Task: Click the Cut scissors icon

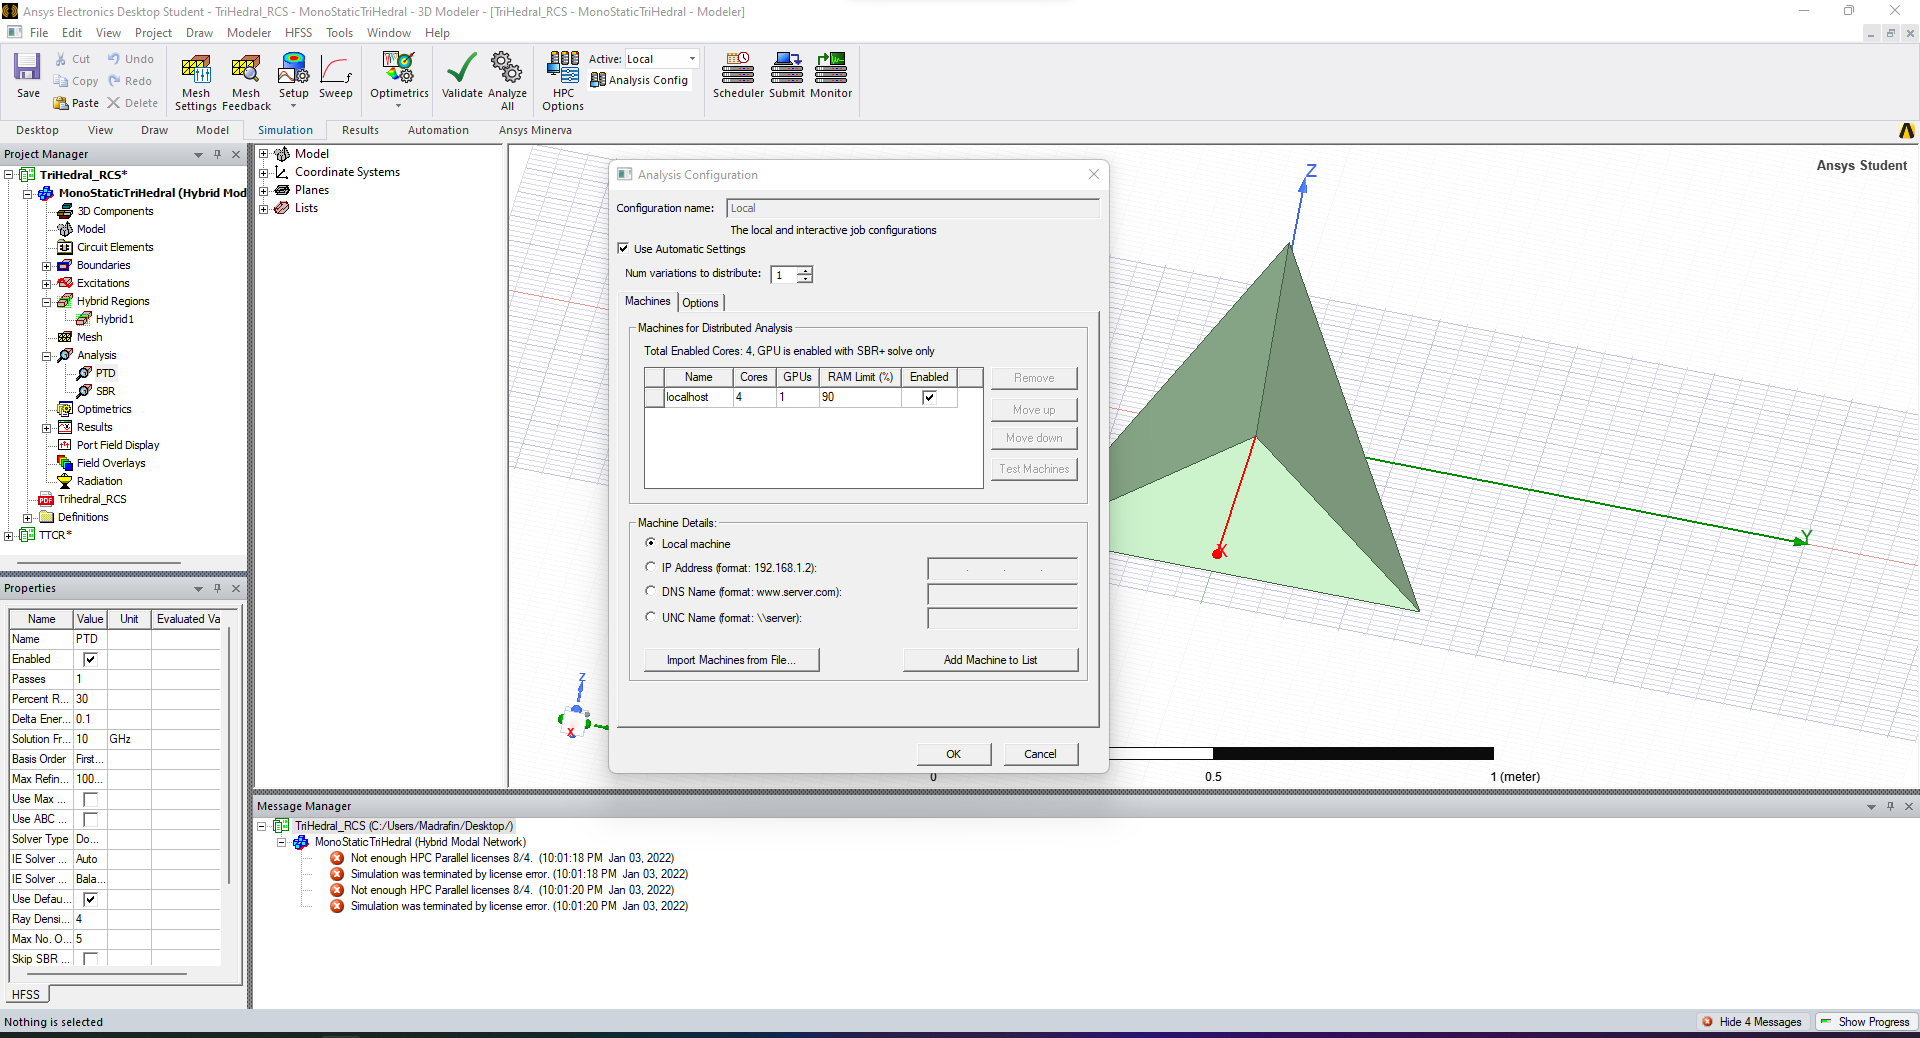Action: click(x=61, y=59)
